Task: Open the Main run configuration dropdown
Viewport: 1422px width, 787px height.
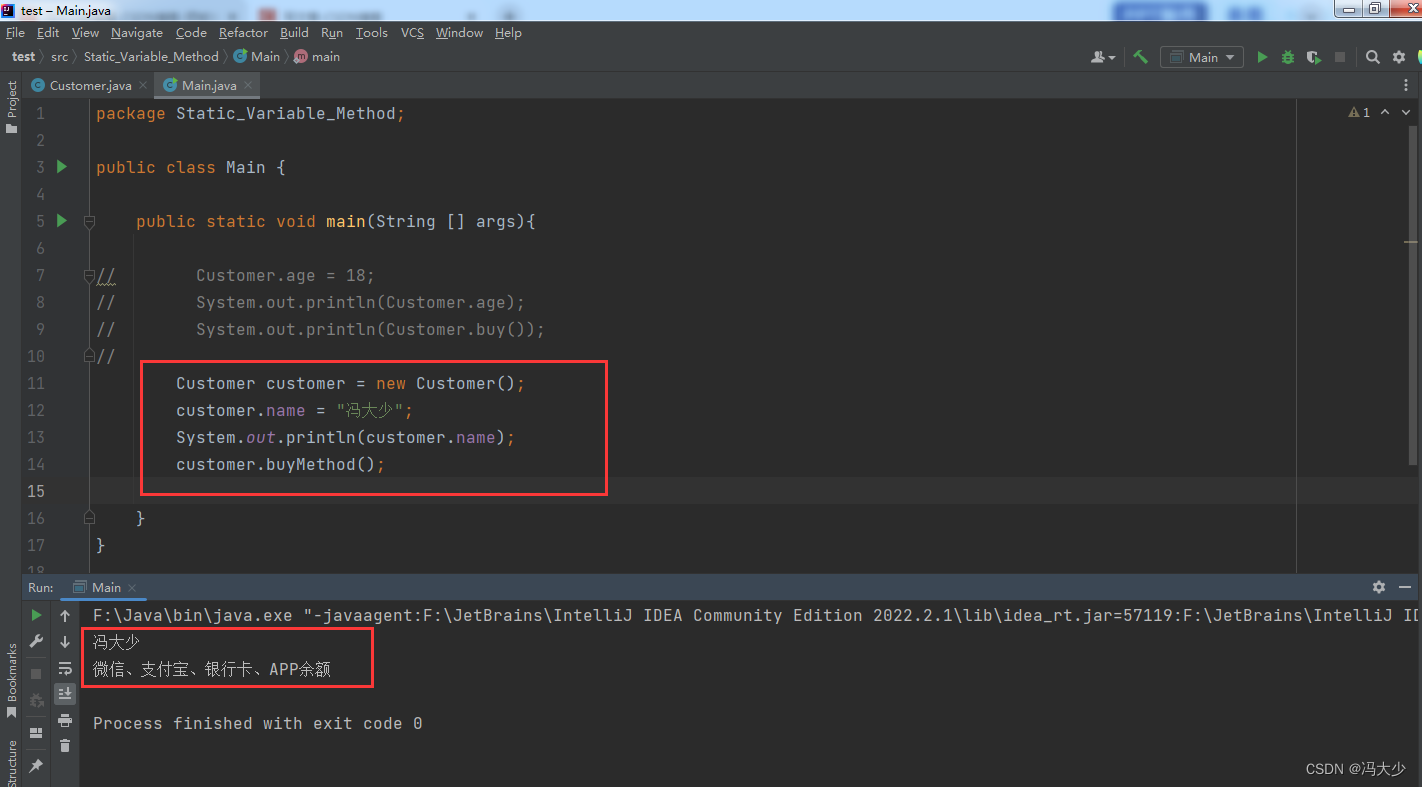Action: [x=1202, y=57]
